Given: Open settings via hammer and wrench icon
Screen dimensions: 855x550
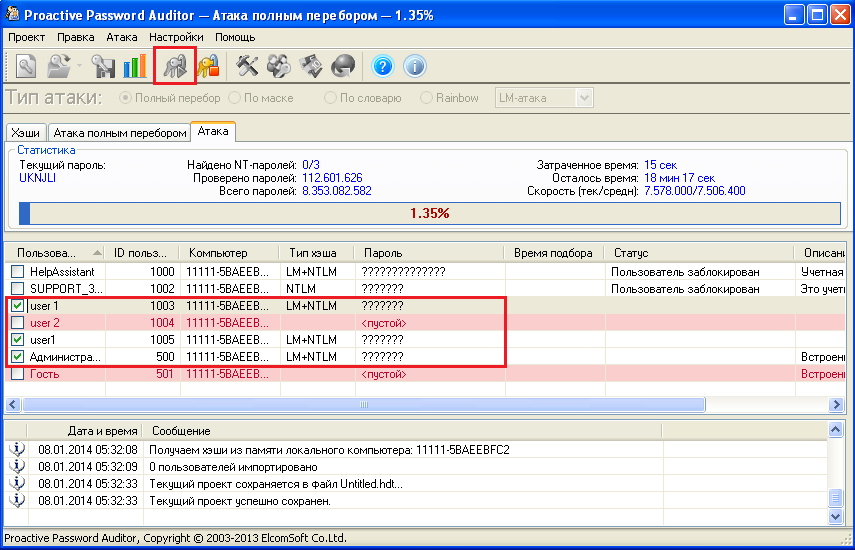Looking at the screenshot, I should click(x=247, y=66).
